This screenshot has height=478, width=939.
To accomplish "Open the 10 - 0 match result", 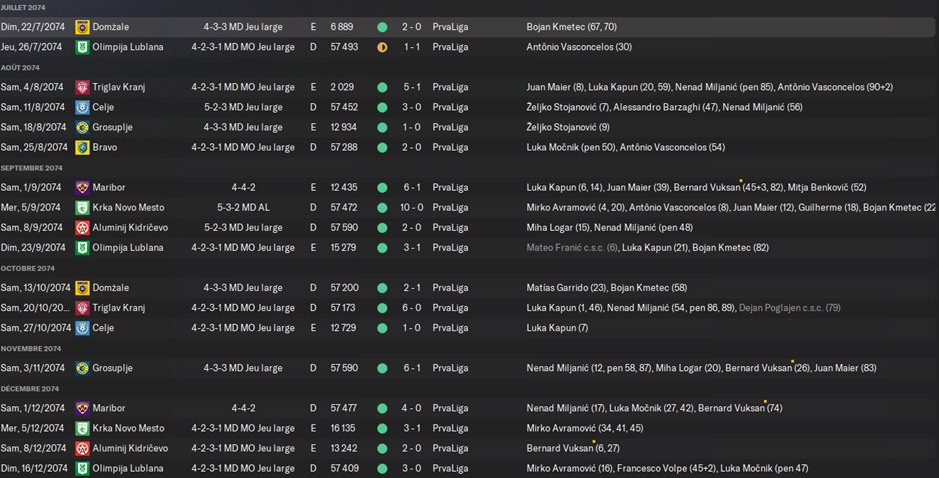I will tap(411, 207).
